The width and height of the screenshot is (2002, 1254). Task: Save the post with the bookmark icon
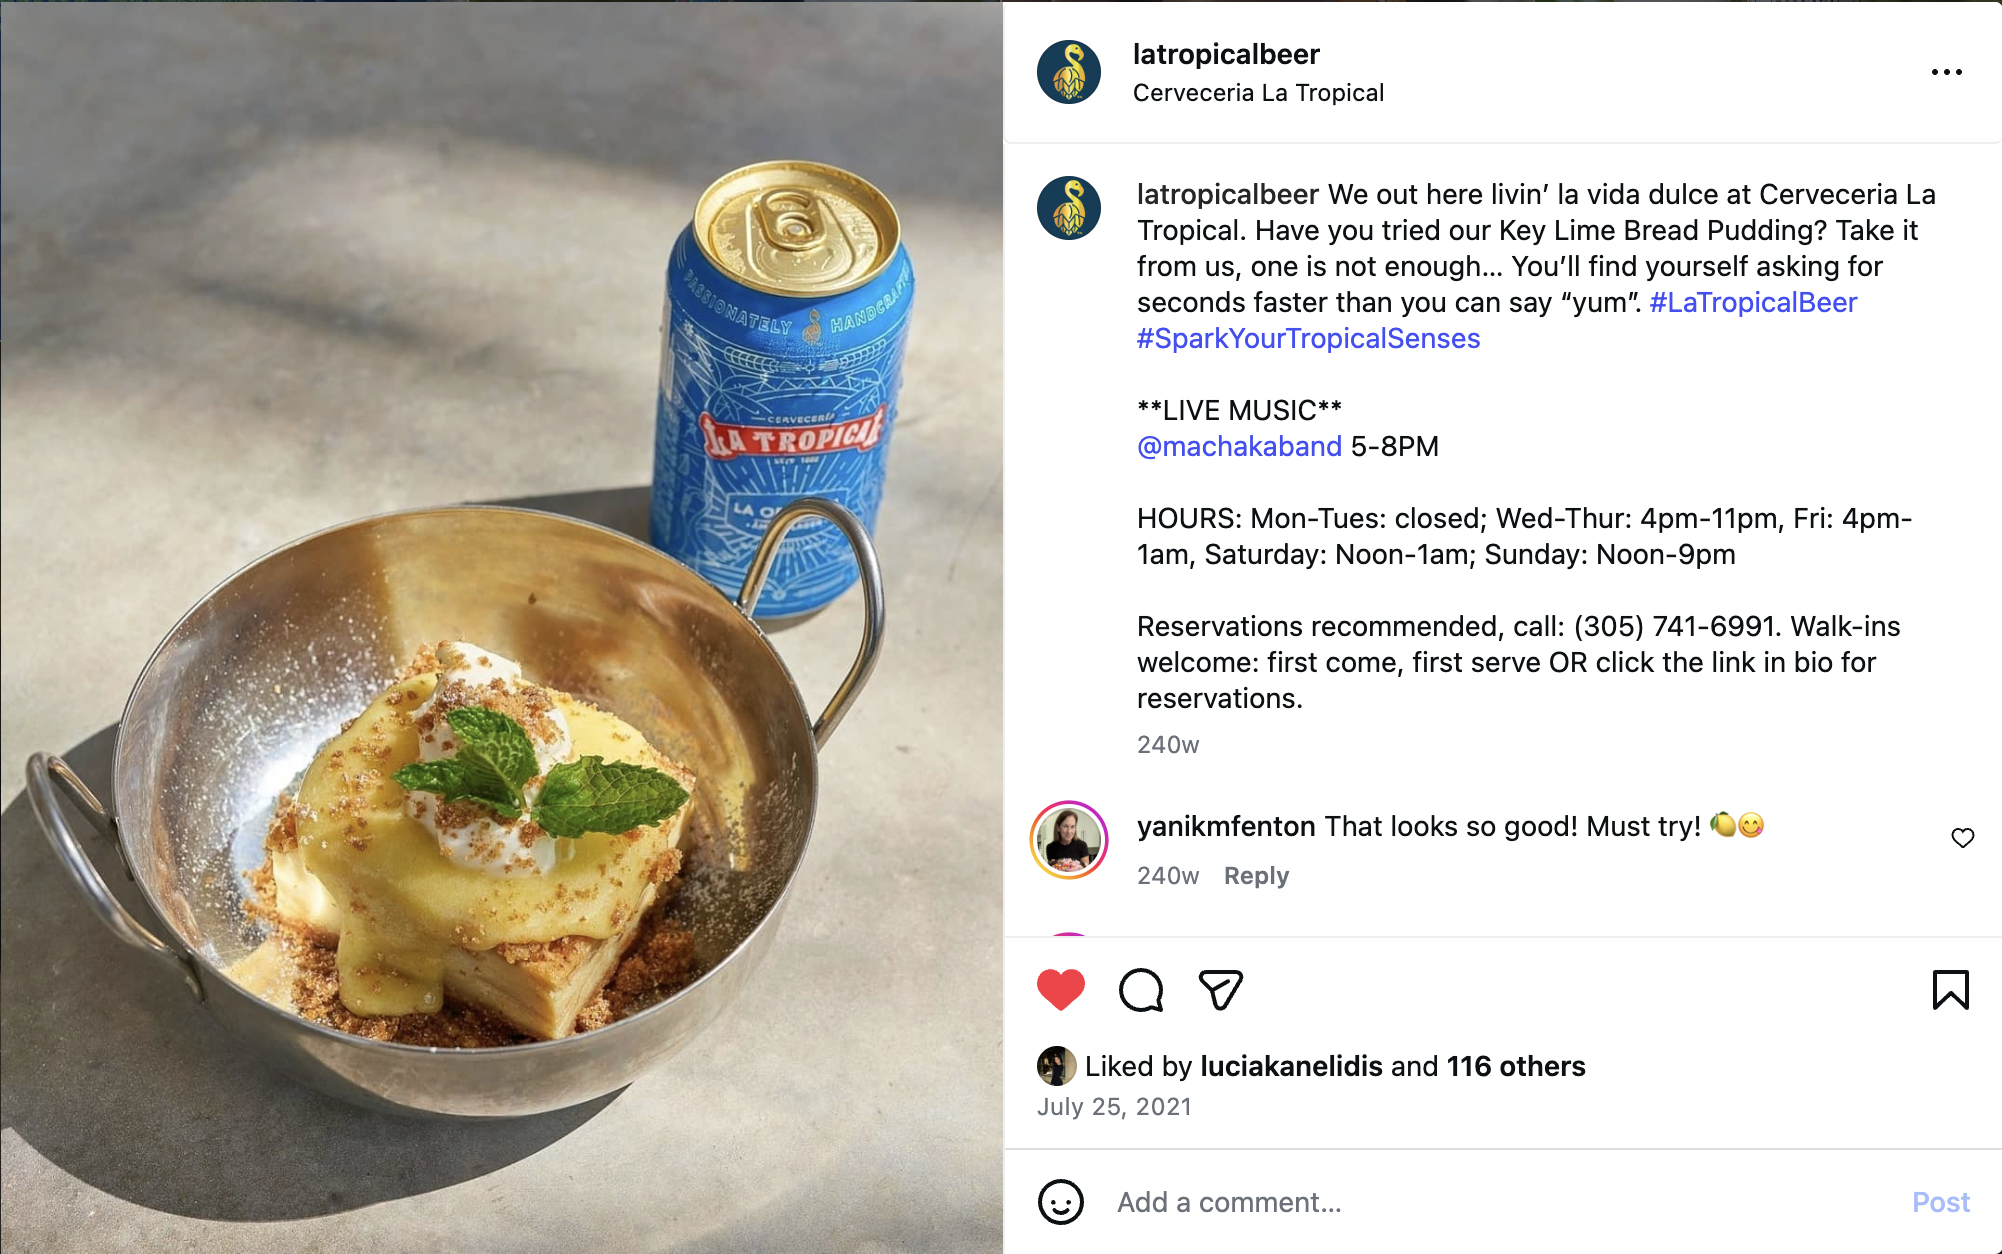tap(1950, 990)
